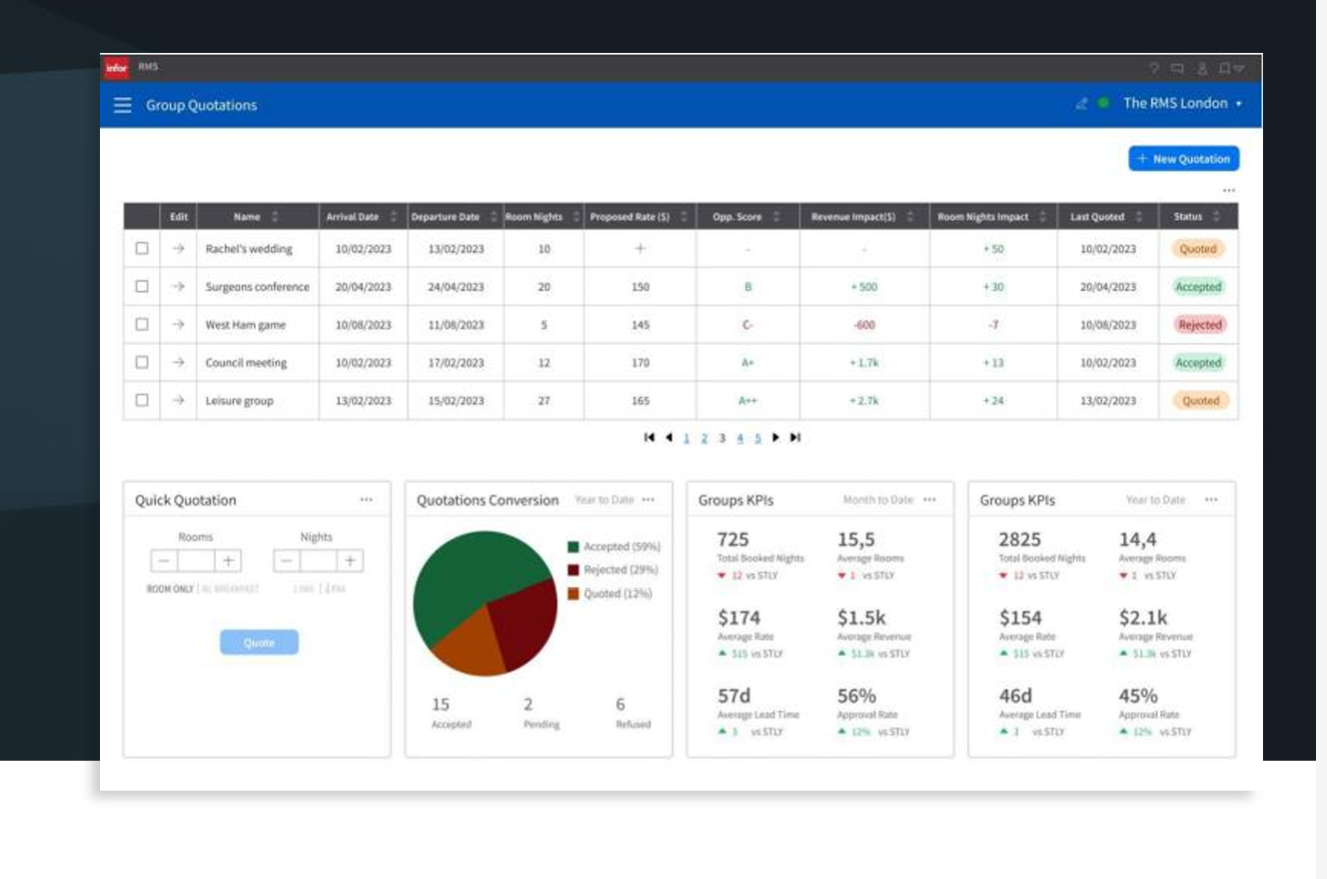1327x879 pixels.
Task: Go to page 2 link
Action: tap(705, 438)
